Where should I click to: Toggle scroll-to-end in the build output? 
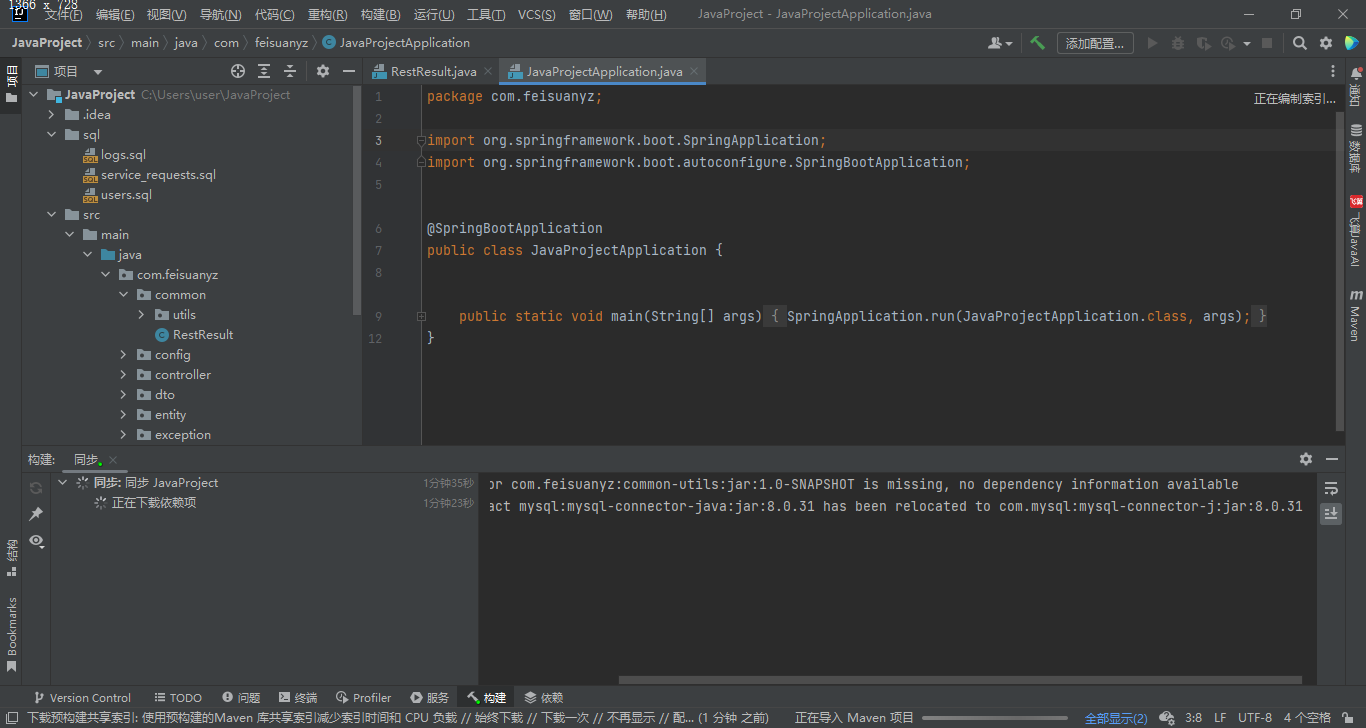pyautogui.click(x=1331, y=513)
